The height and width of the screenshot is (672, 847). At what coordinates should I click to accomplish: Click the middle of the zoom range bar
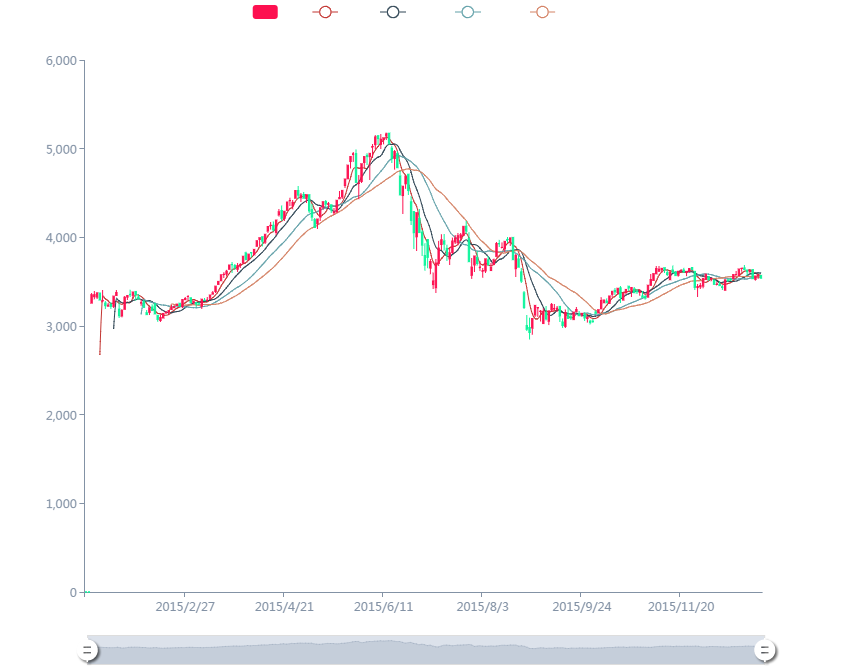[425, 650]
